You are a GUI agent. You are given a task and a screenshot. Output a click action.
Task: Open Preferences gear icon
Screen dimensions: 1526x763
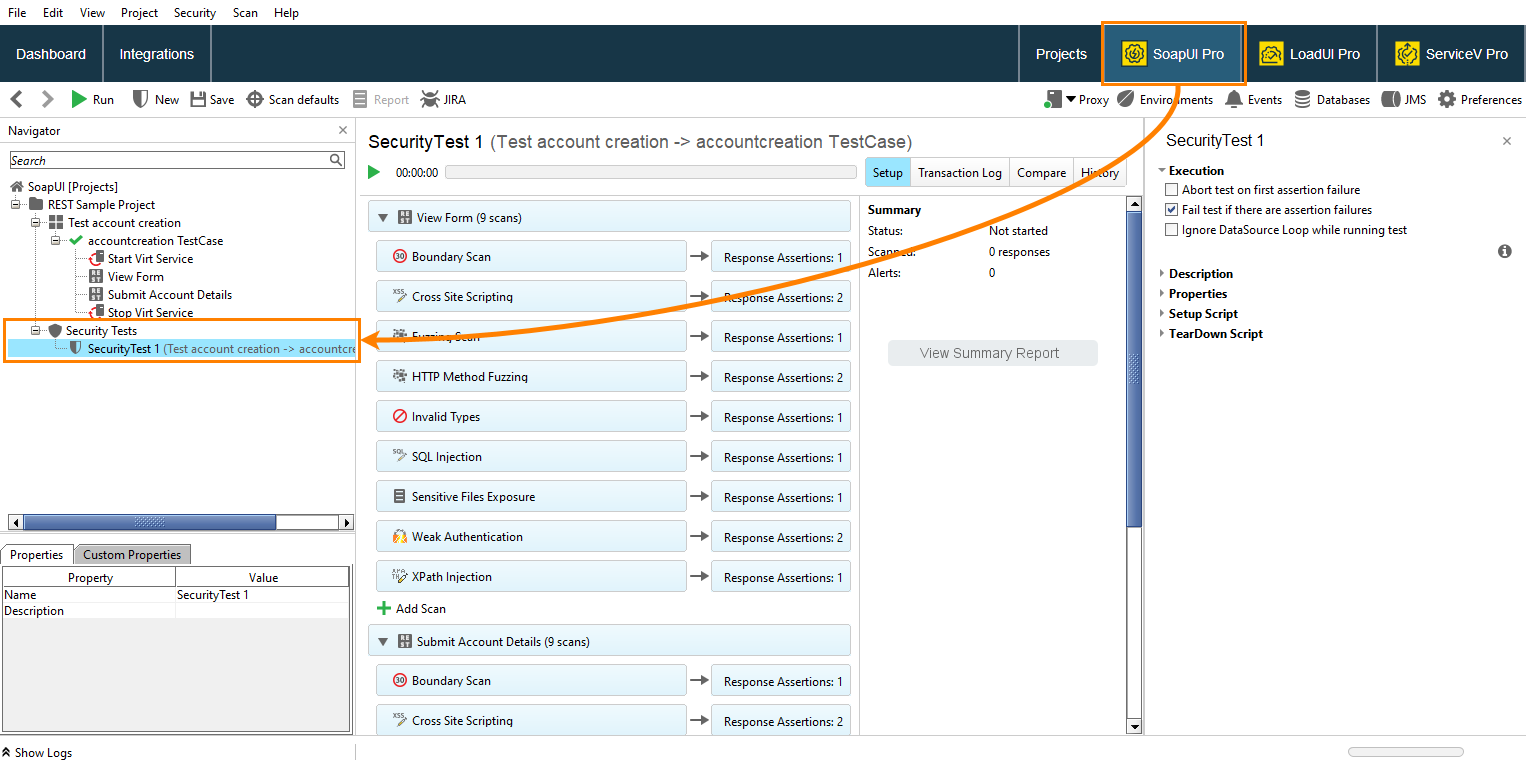(1446, 99)
